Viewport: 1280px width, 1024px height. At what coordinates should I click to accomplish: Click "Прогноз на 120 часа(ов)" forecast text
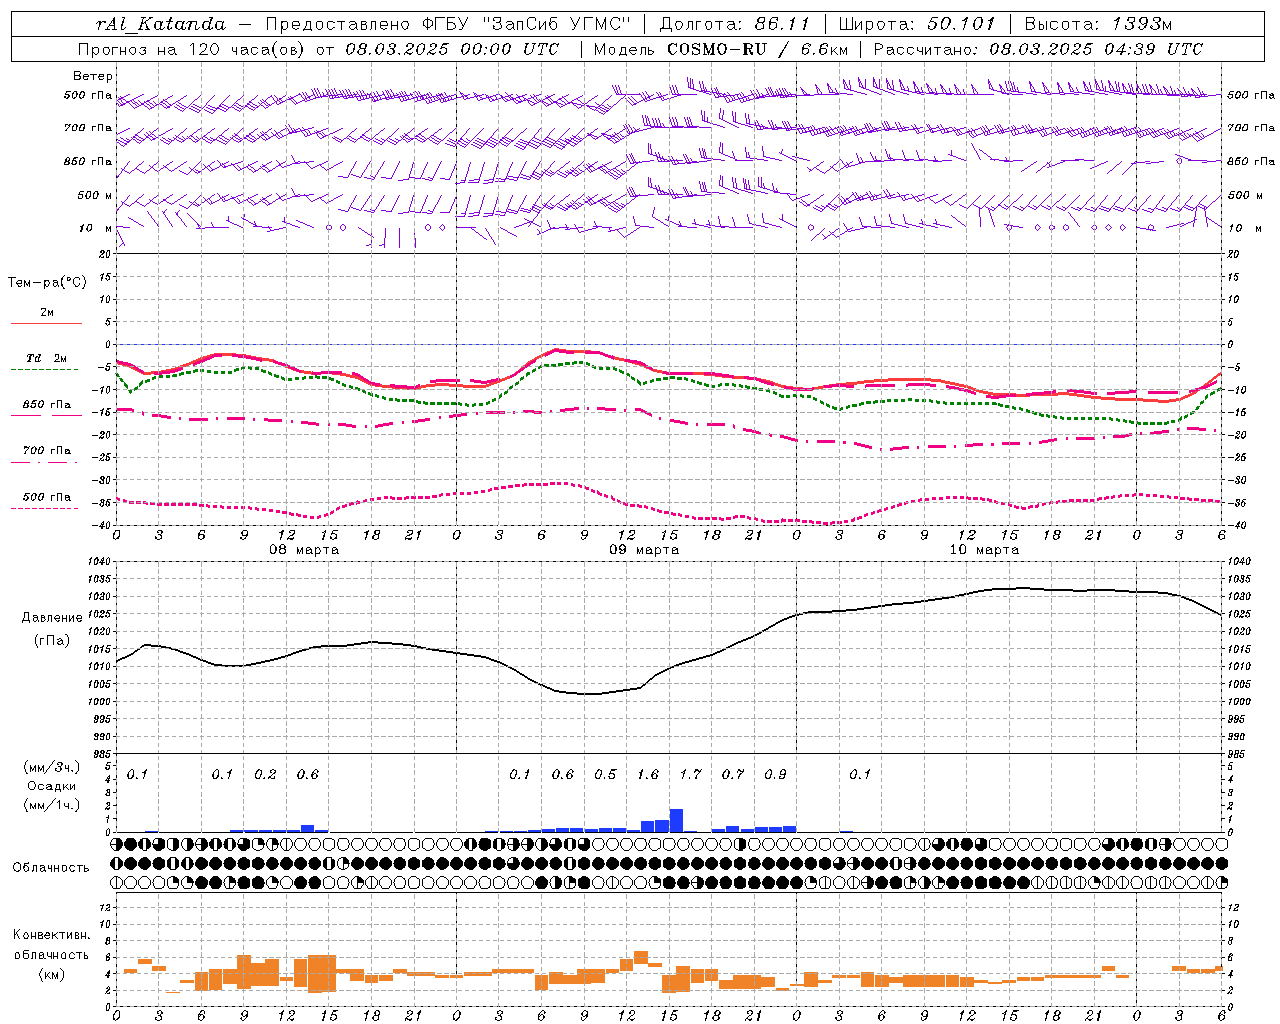(x=193, y=48)
